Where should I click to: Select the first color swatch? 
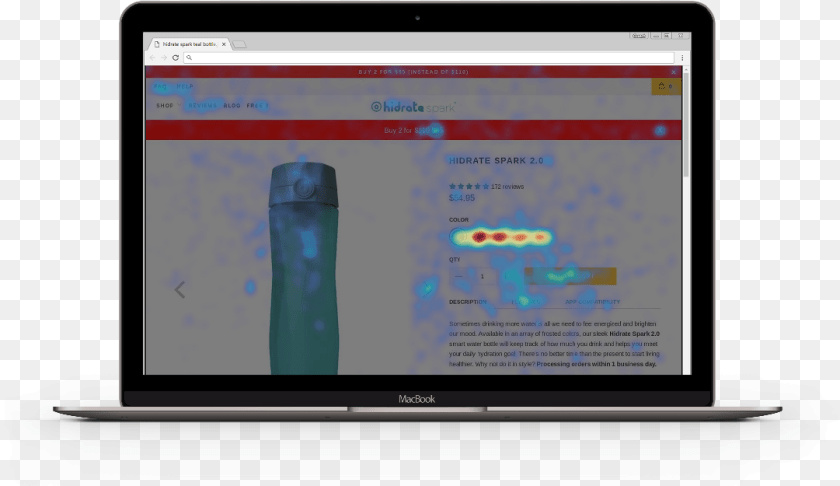pos(459,237)
